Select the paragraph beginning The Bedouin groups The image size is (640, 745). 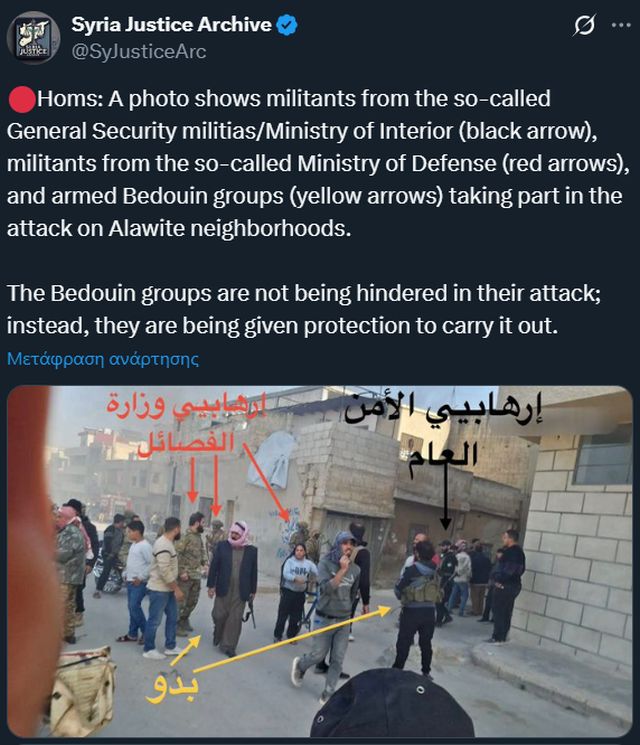tap(304, 309)
